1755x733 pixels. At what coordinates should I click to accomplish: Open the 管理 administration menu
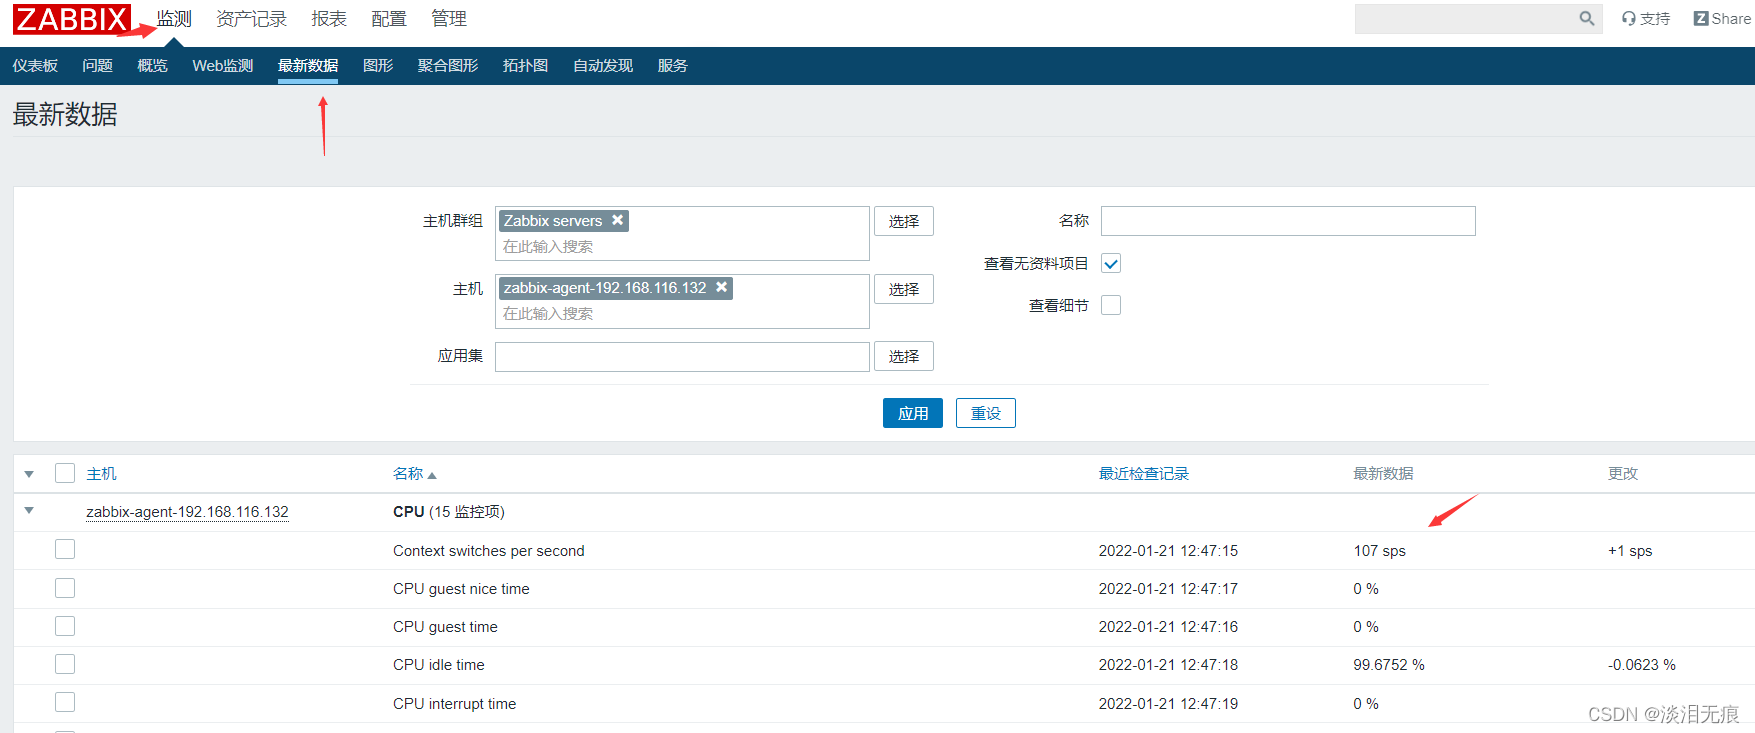(x=449, y=19)
